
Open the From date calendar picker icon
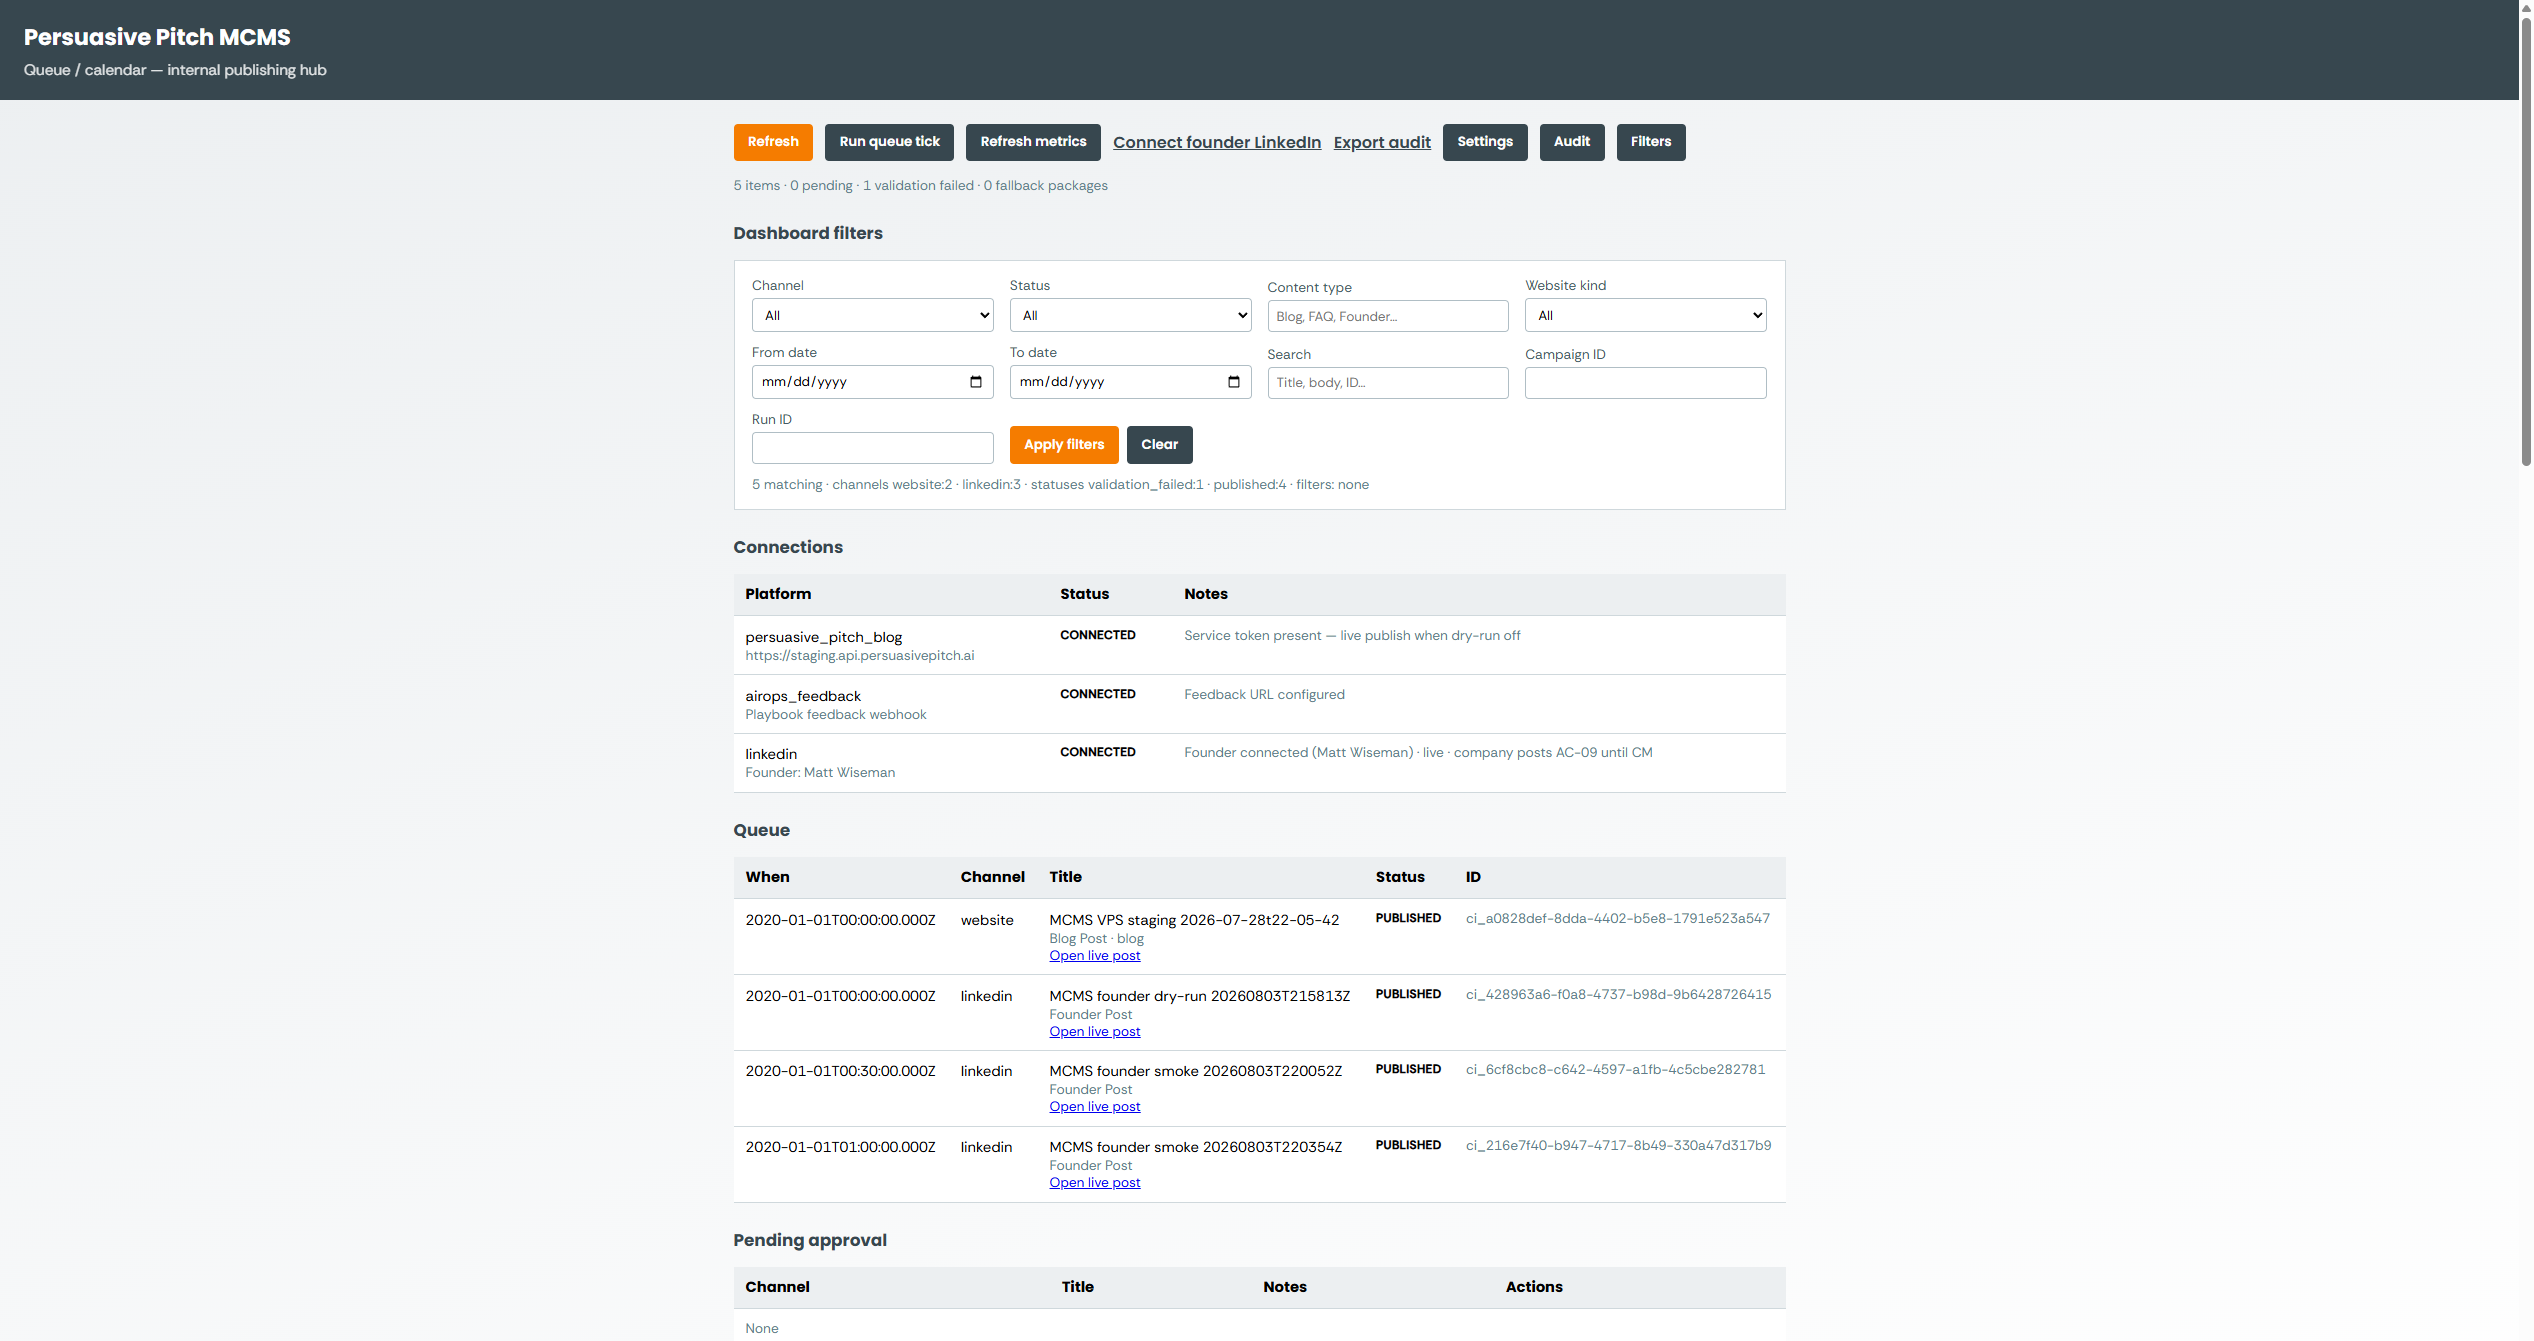(975, 382)
